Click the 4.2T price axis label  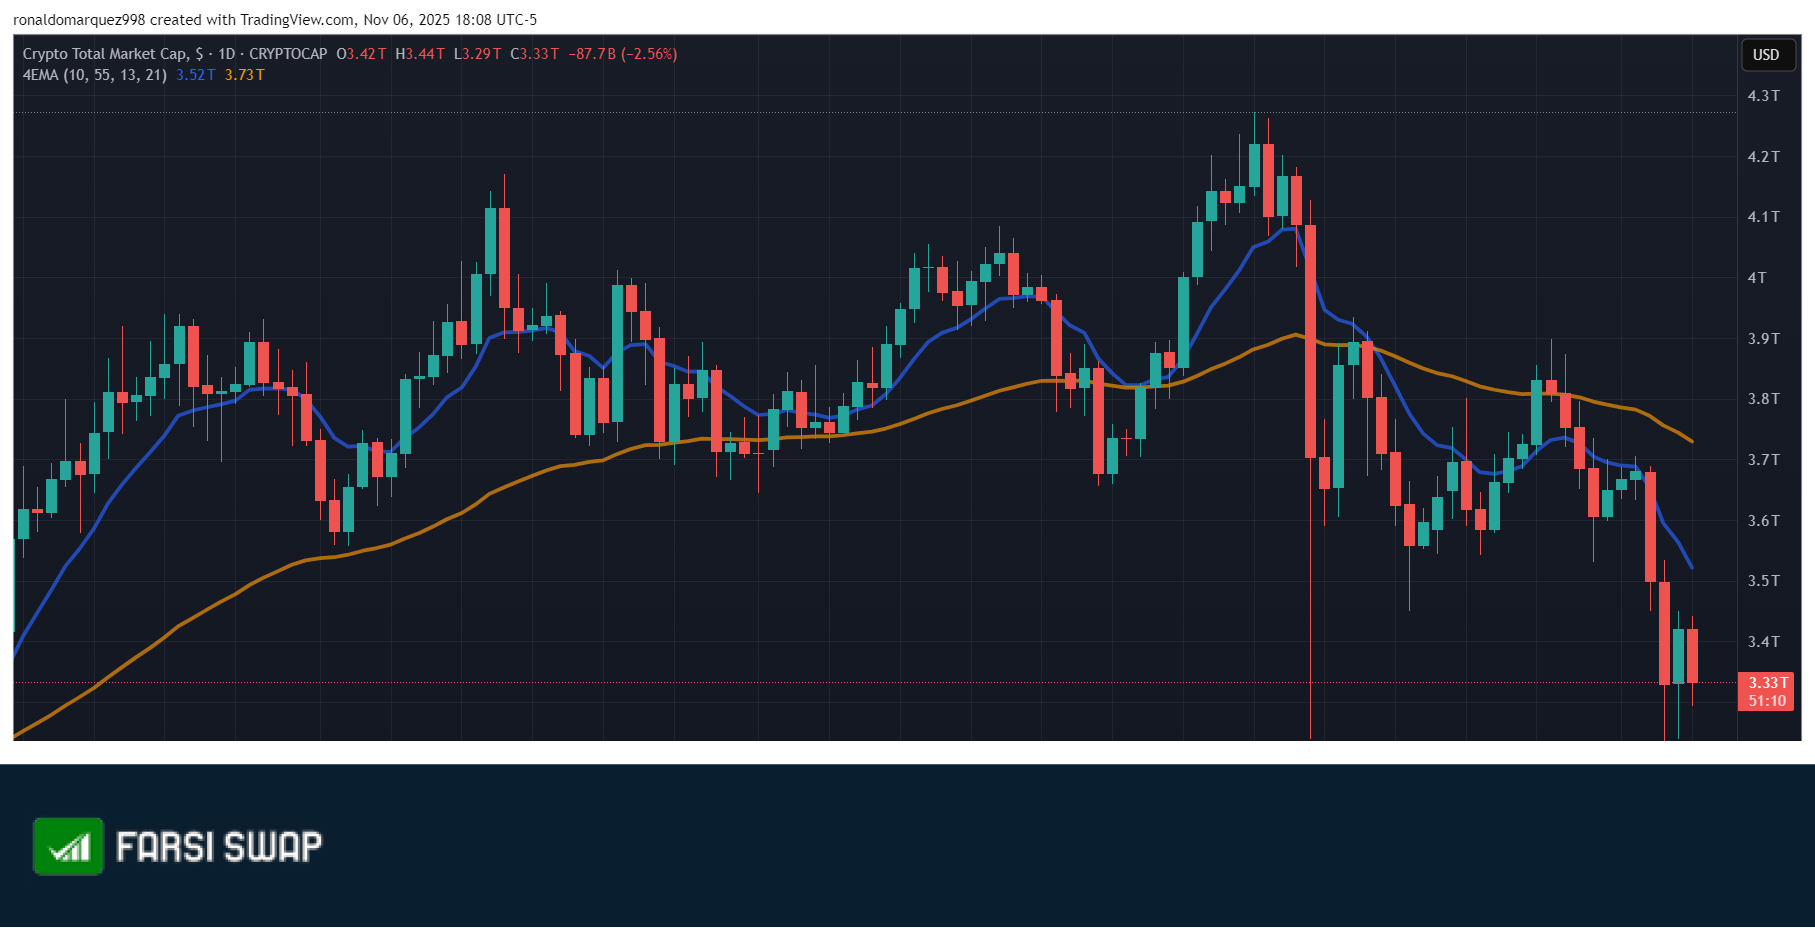click(1763, 157)
